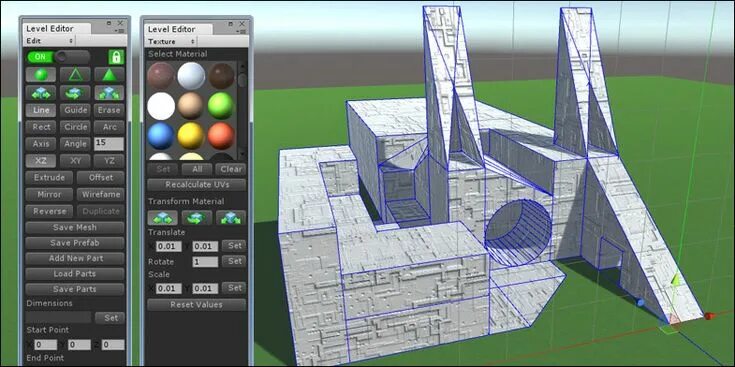
Task: Open the Edit mode dropdown
Action: coord(49,41)
